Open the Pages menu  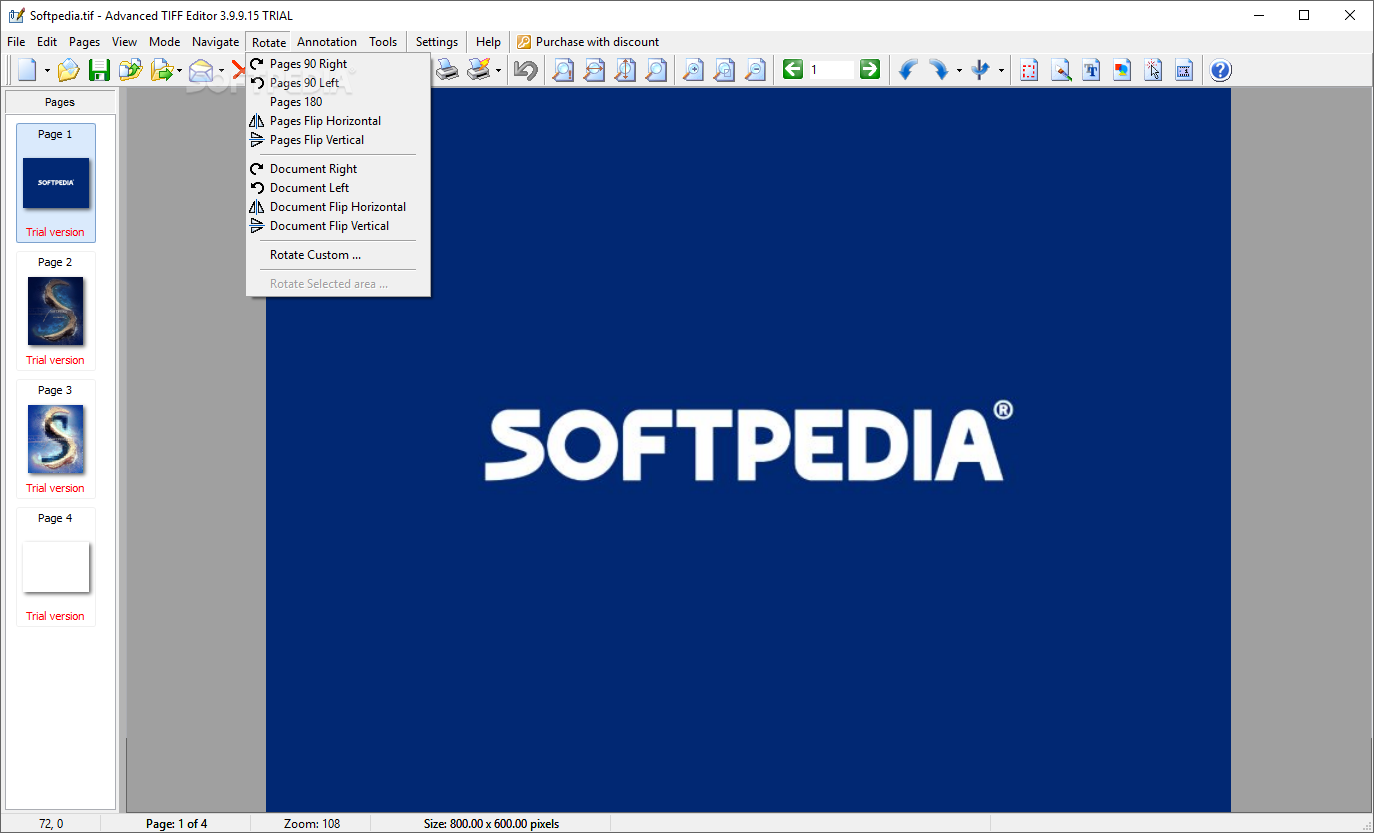[x=85, y=42]
